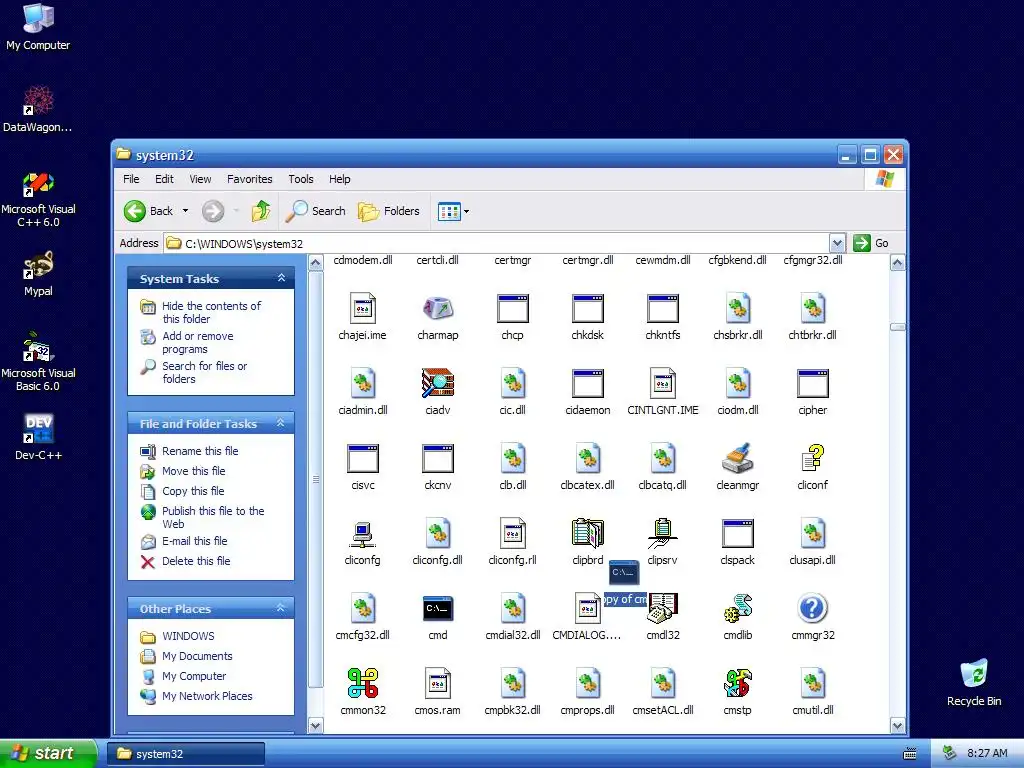Select the cliconf help file icon

812,458
